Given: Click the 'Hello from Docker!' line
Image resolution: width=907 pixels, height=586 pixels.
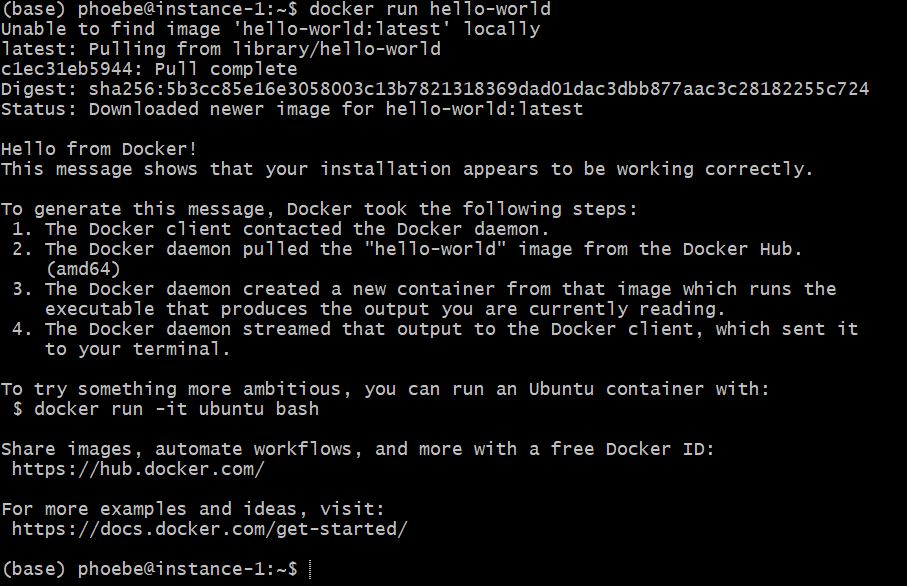Looking at the screenshot, I should 99,149.
